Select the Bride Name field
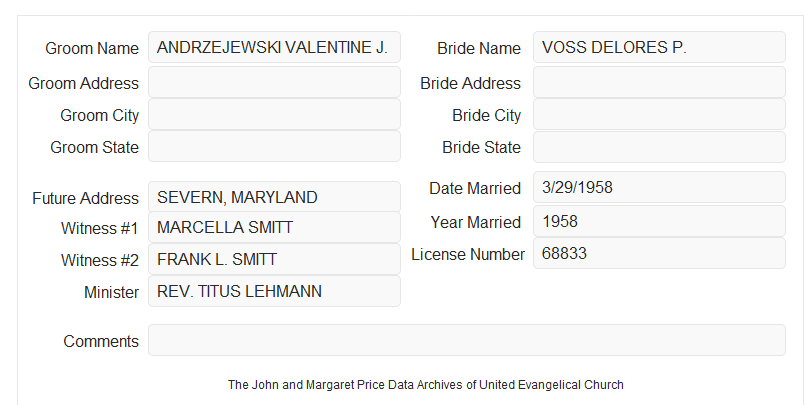The height and width of the screenshot is (405, 805). (659, 47)
